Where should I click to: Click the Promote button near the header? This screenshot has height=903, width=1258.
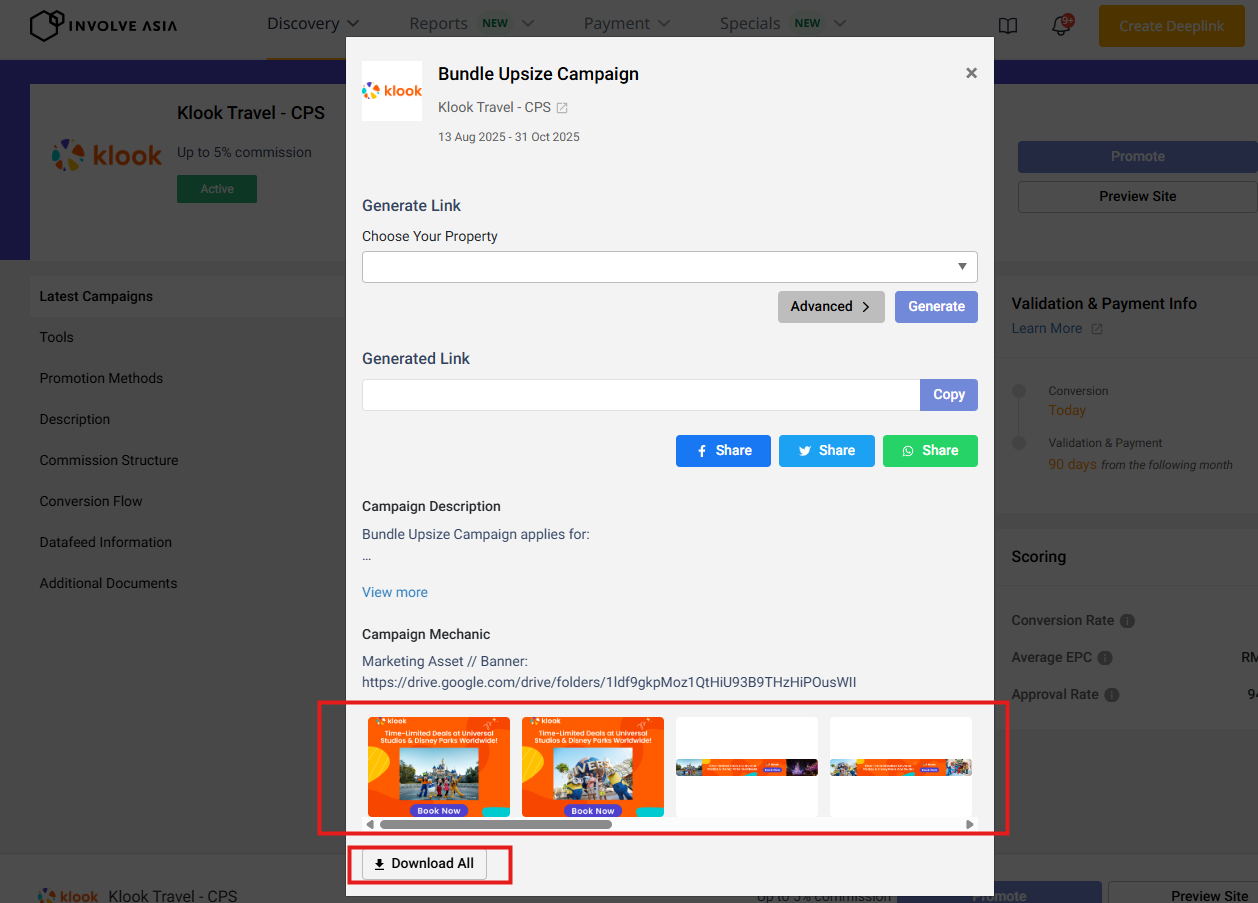1138,157
